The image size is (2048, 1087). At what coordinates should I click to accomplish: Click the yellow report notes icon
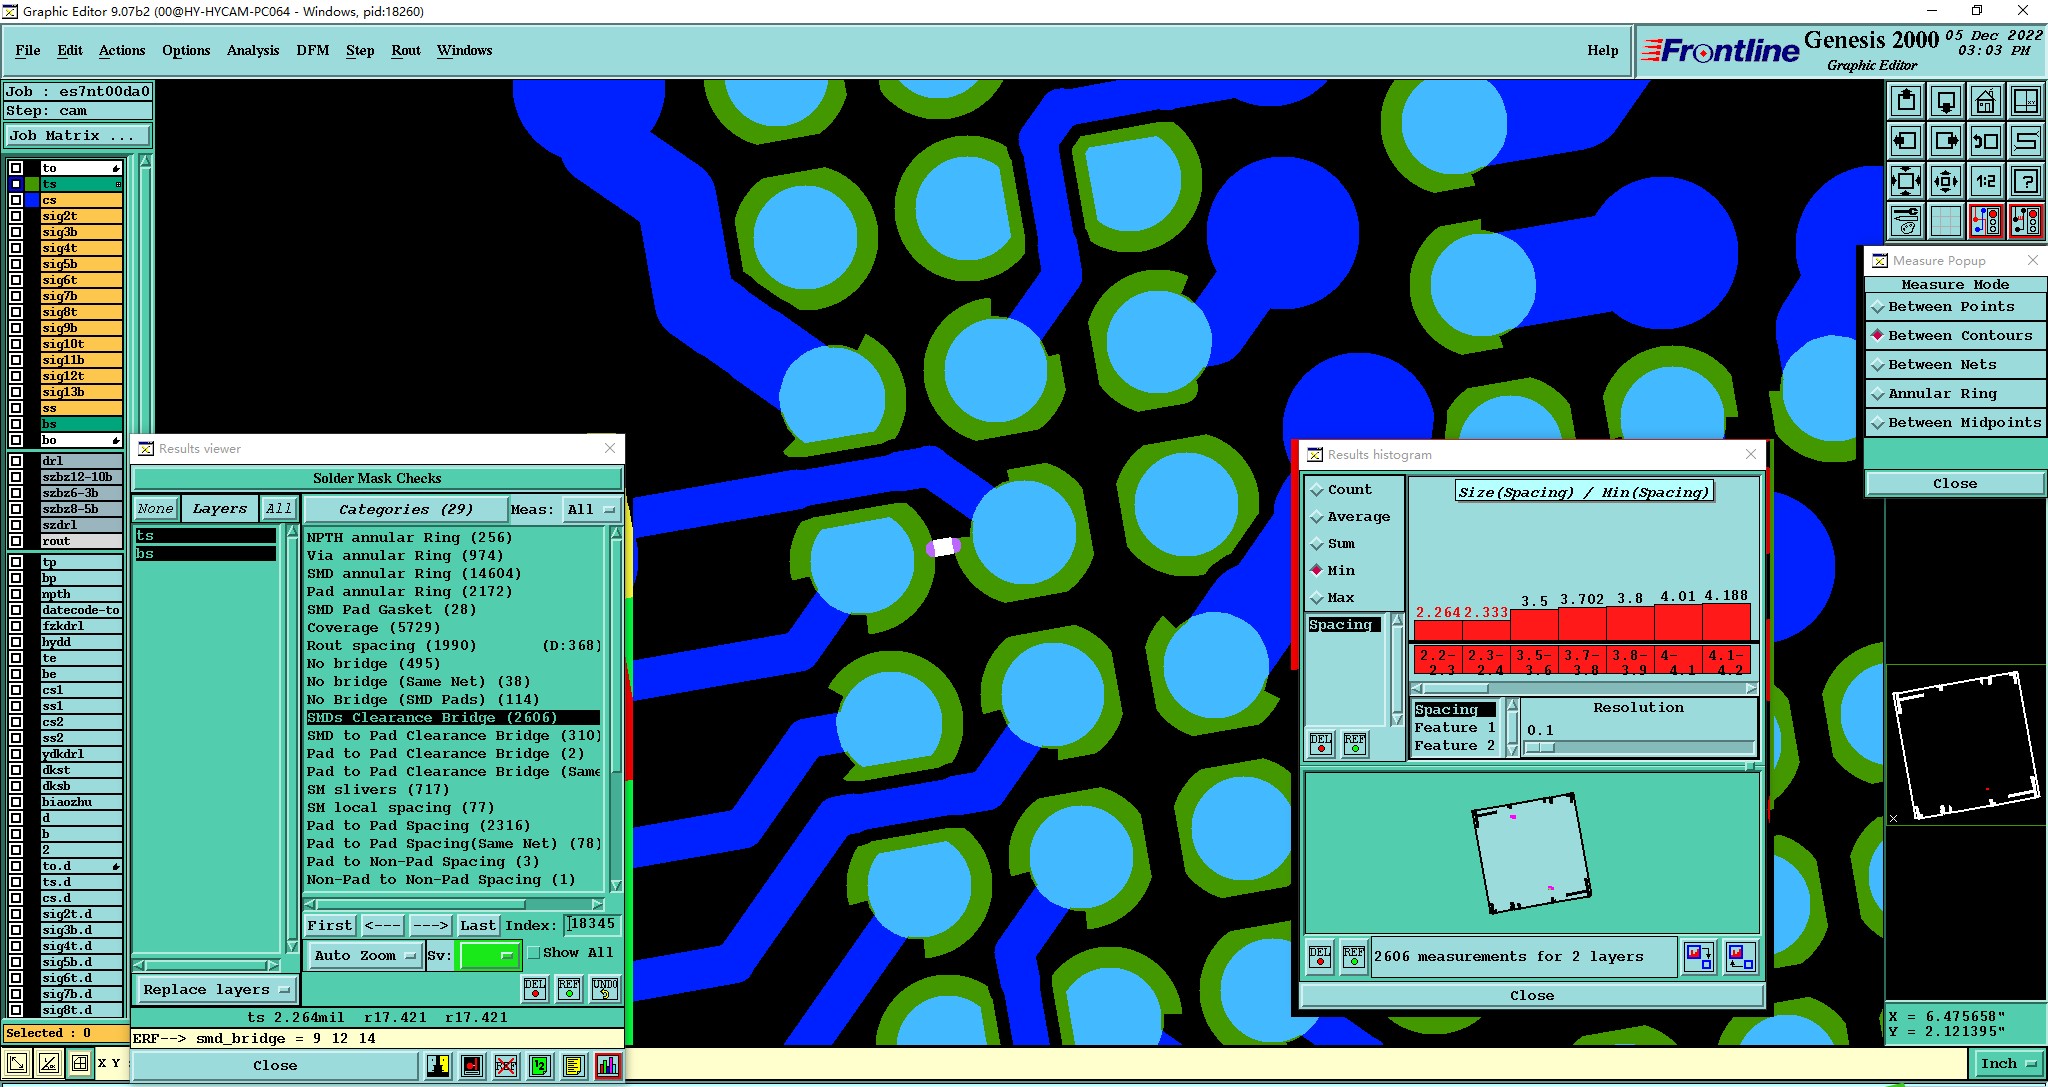click(573, 1066)
